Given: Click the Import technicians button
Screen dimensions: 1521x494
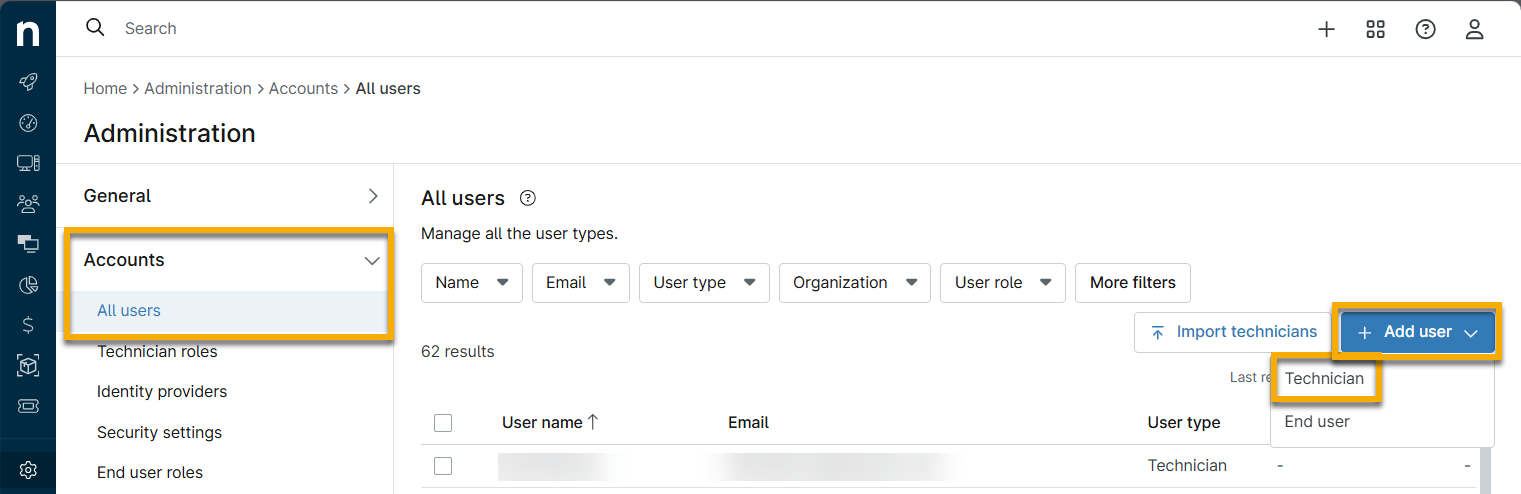Looking at the screenshot, I should coord(1232,332).
